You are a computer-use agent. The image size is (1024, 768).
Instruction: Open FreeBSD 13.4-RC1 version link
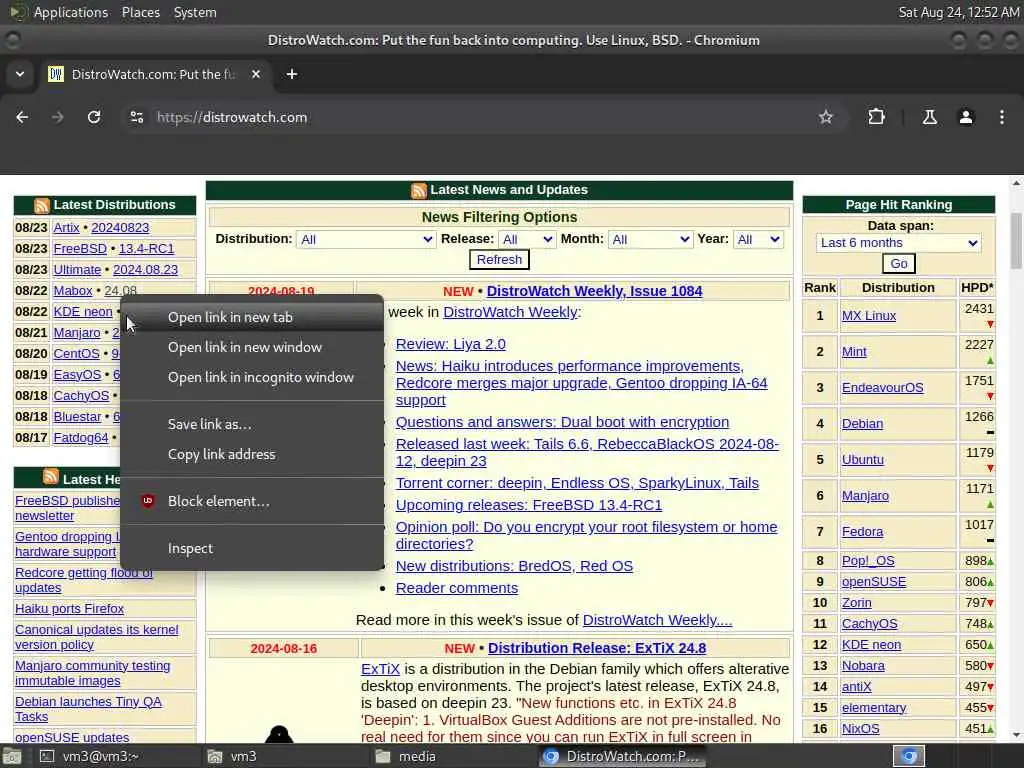coord(146,249)
